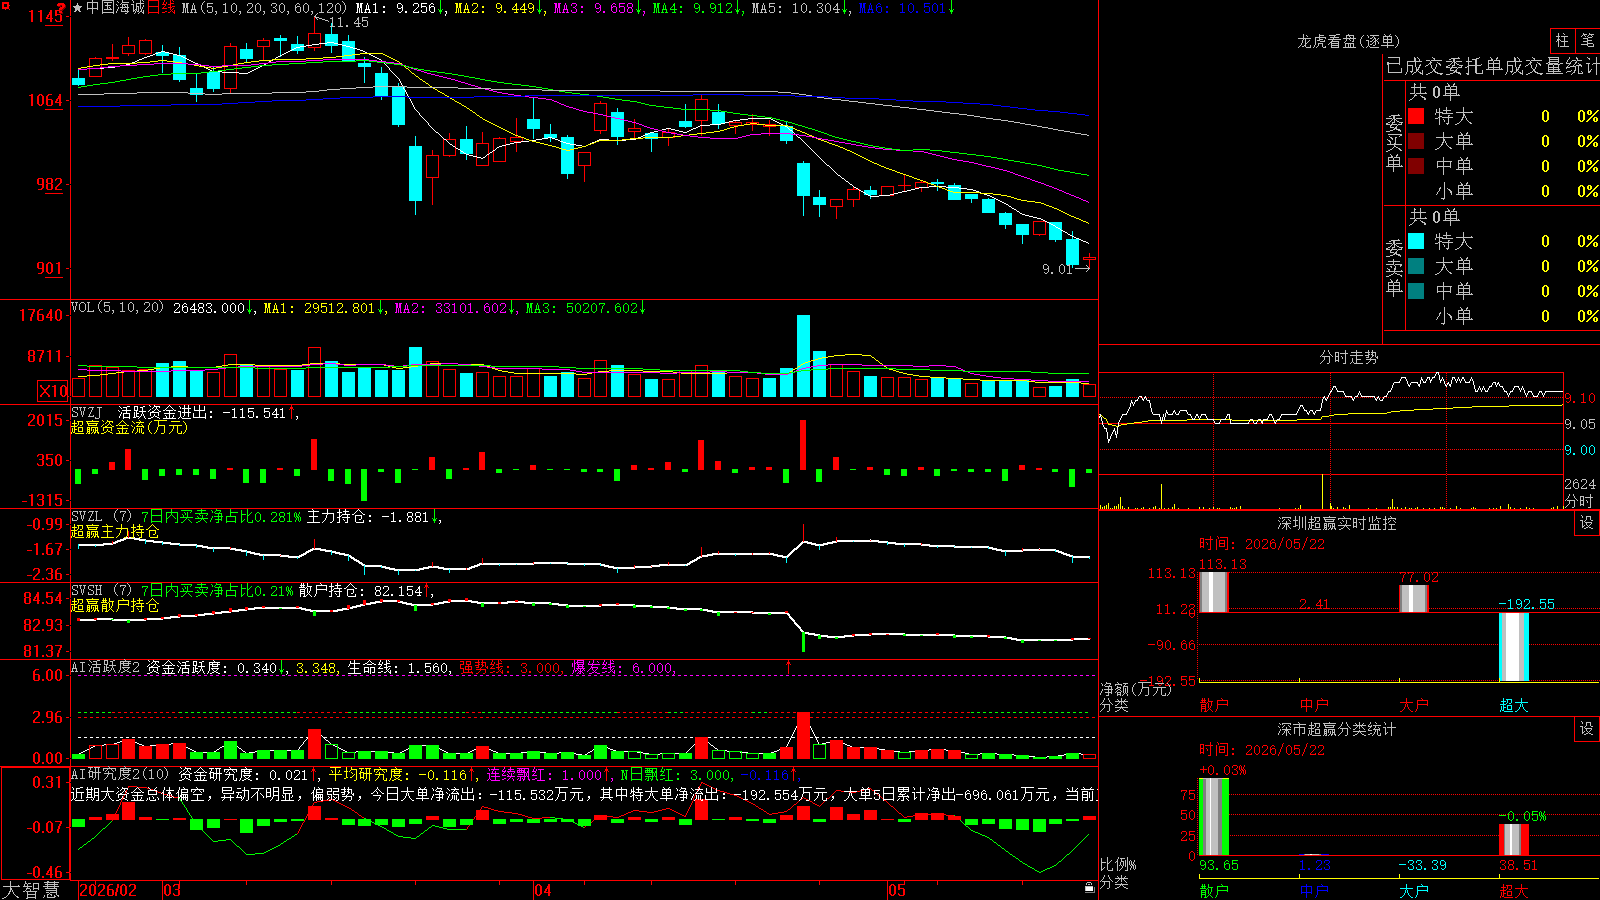Click the red up arrow in AI活跃度2 panel

coord(788,667)
